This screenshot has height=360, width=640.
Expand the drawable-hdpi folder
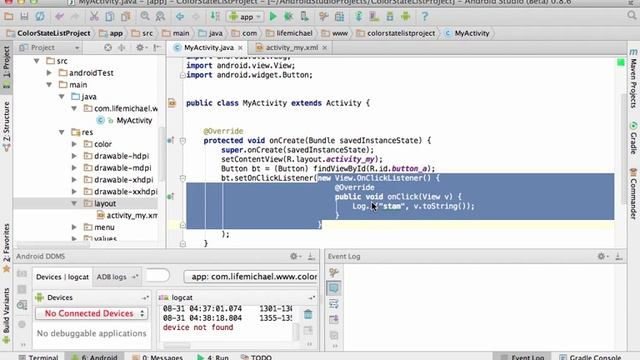pyautogui.click(x=74, y=156)
